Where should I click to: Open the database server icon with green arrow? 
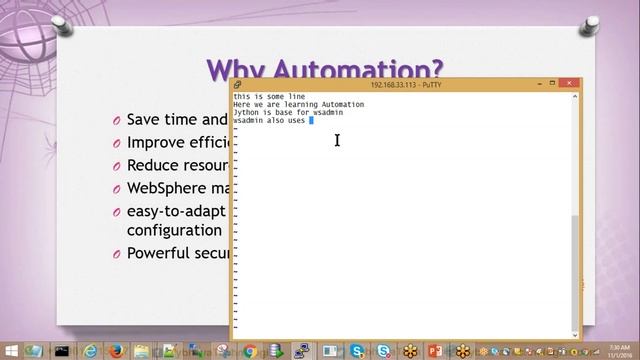tap(276, 351)
